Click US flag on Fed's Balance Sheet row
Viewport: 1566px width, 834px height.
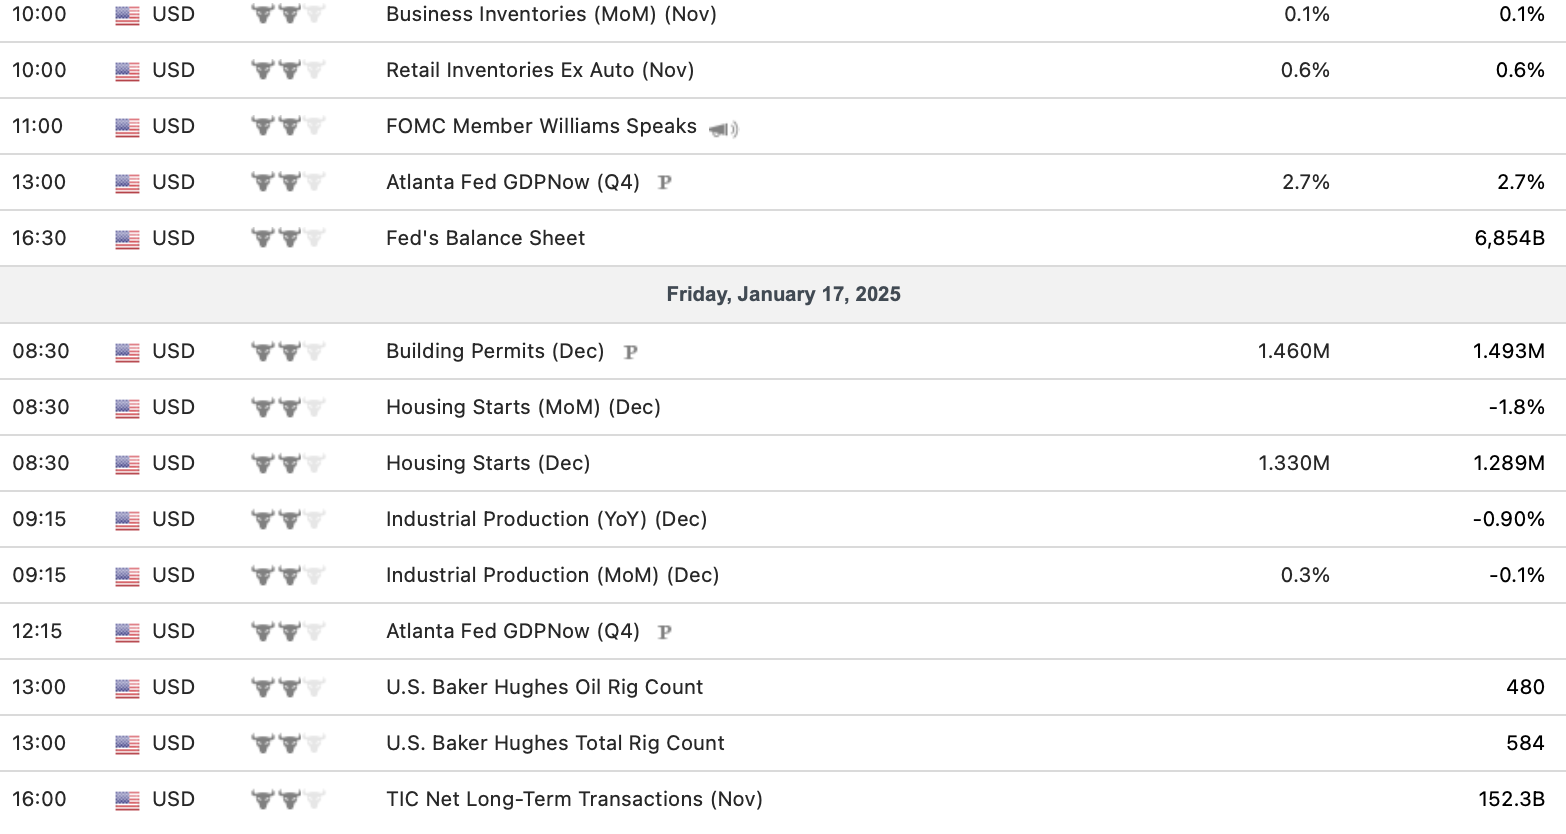[127, 239]
